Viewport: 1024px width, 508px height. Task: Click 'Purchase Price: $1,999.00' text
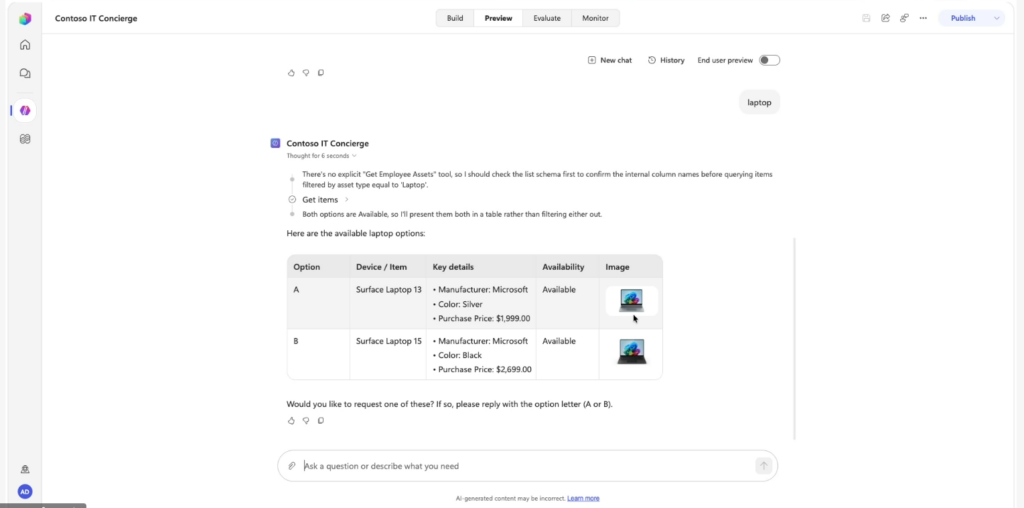[x=484, y=319]
